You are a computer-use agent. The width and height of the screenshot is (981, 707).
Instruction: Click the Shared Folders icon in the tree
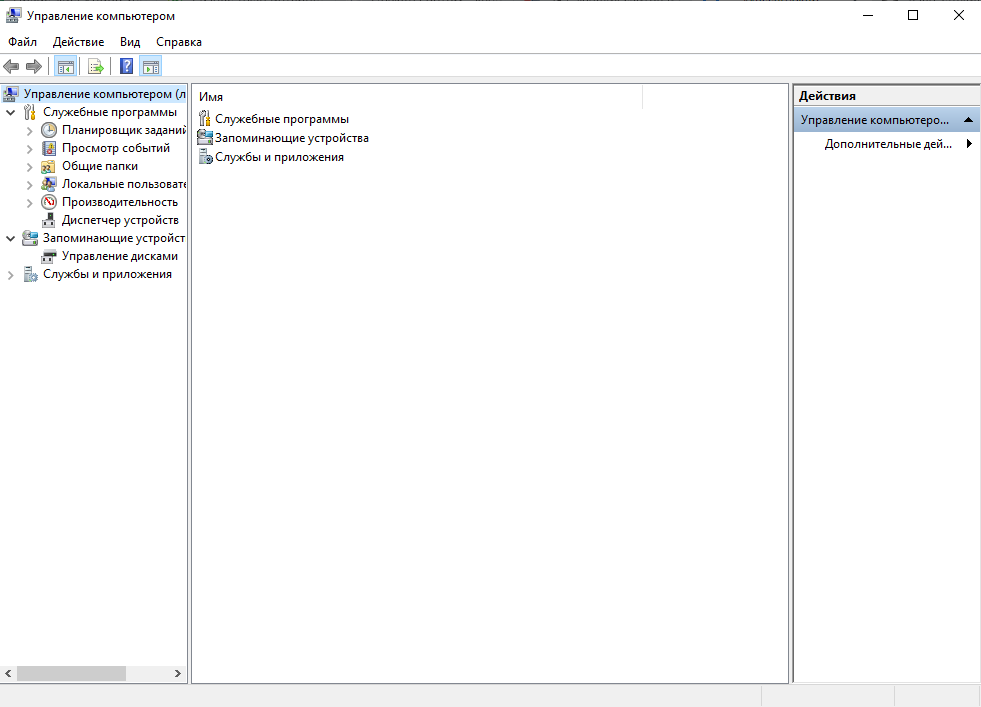[x=48, y=166]
